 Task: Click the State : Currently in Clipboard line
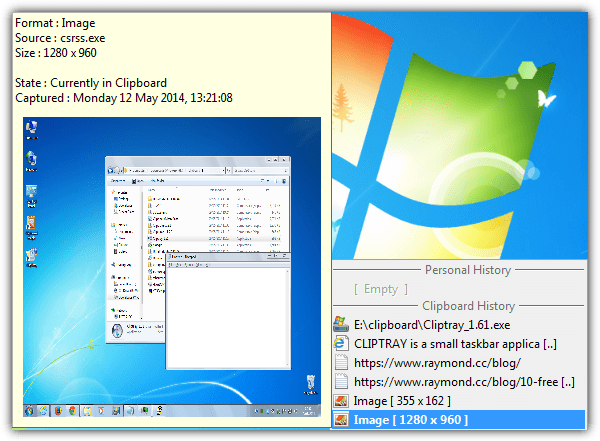91,83
